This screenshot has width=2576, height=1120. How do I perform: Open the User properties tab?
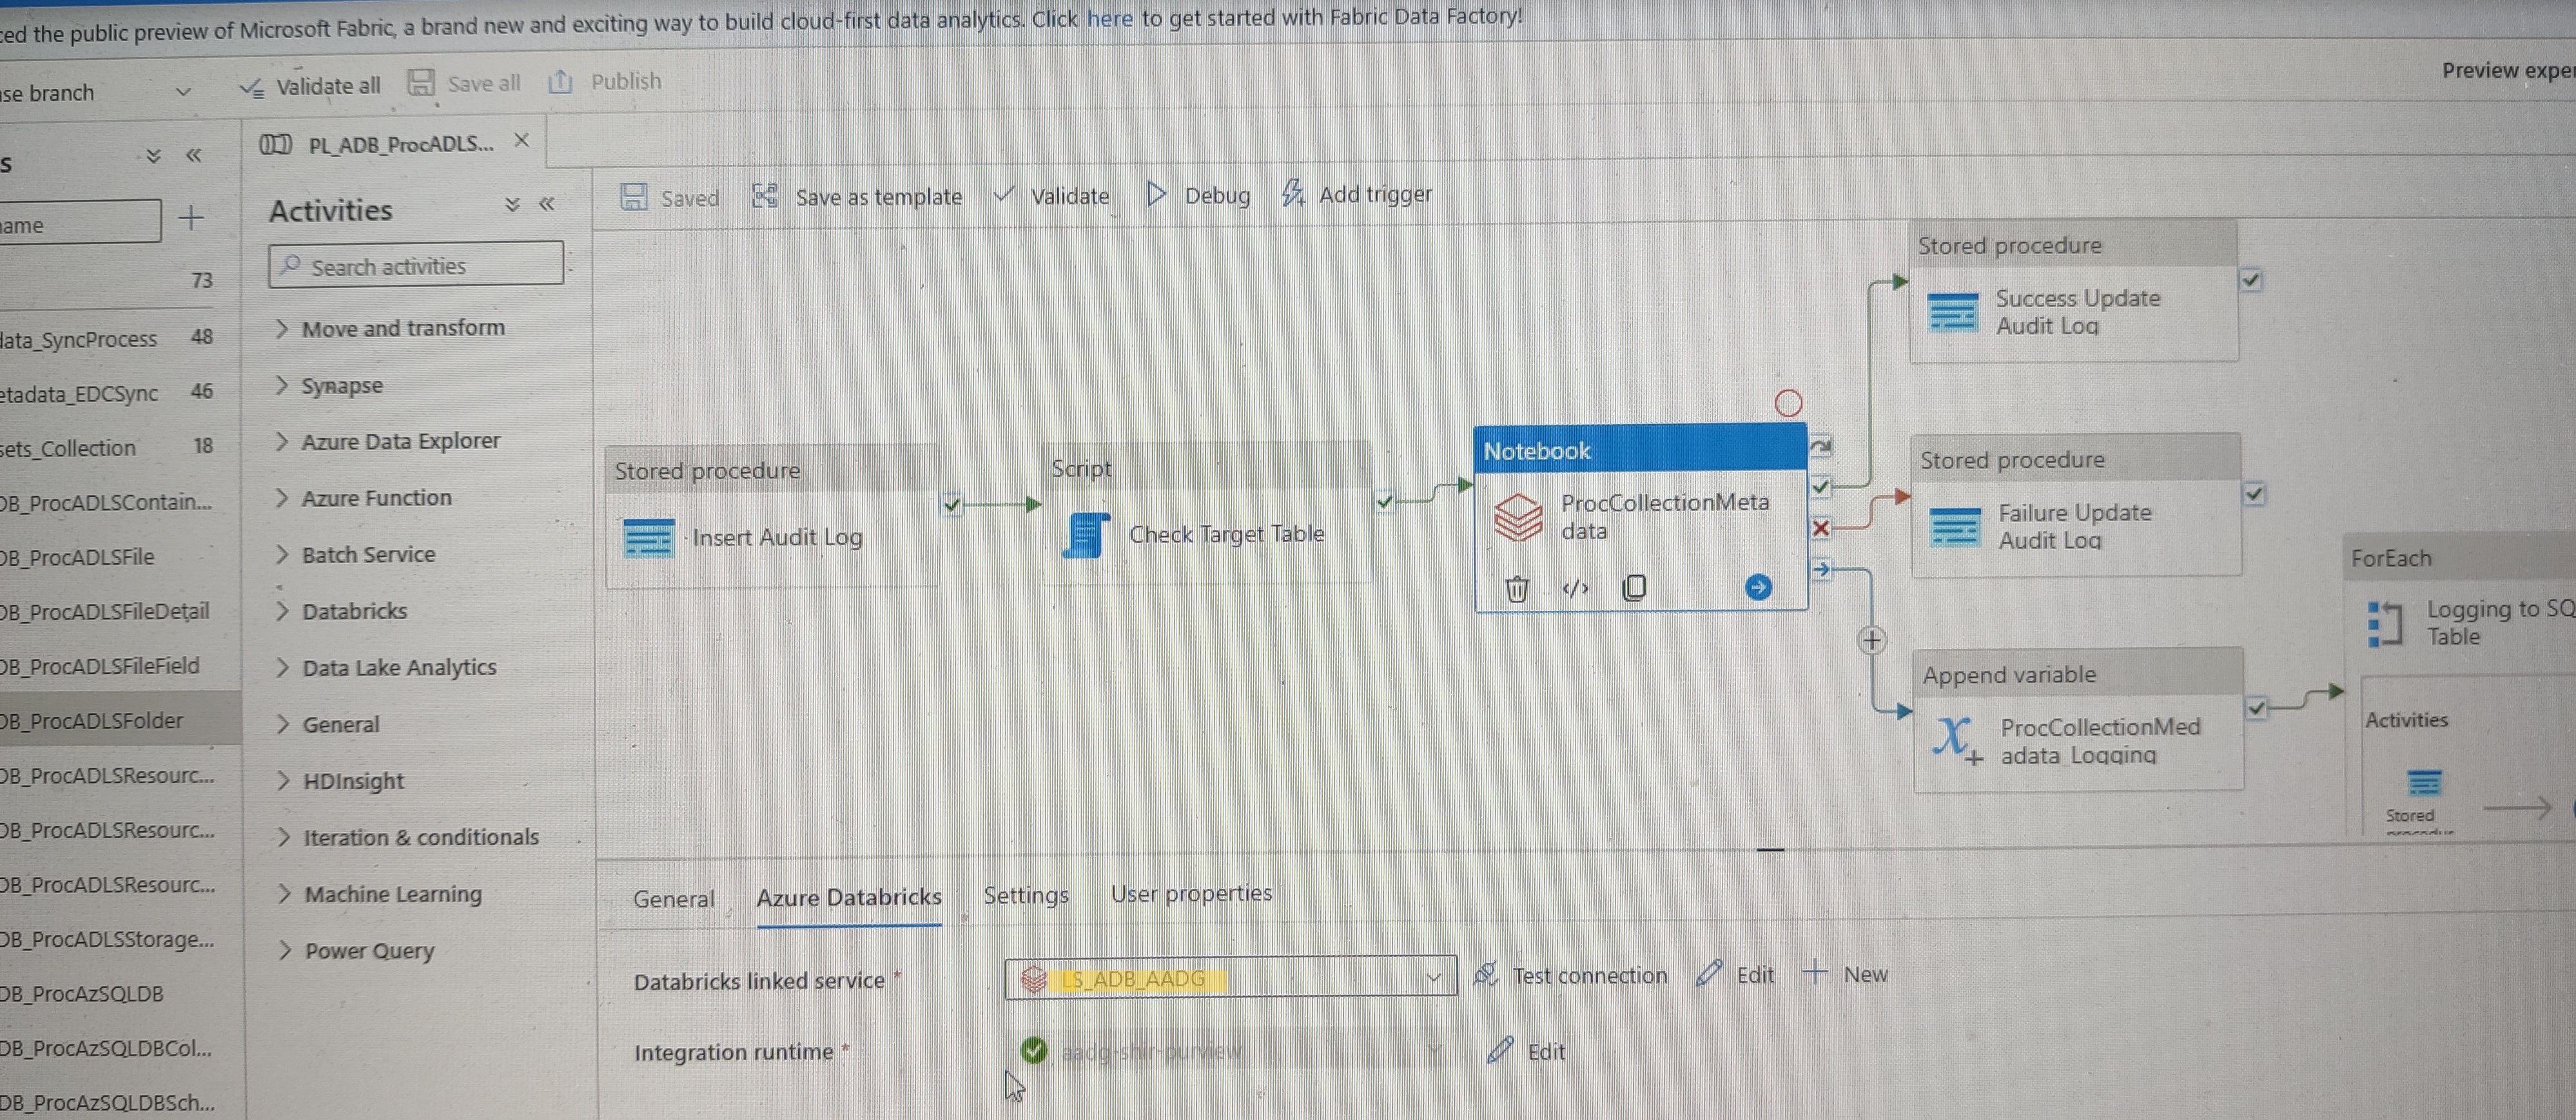tap(1191, 893)
